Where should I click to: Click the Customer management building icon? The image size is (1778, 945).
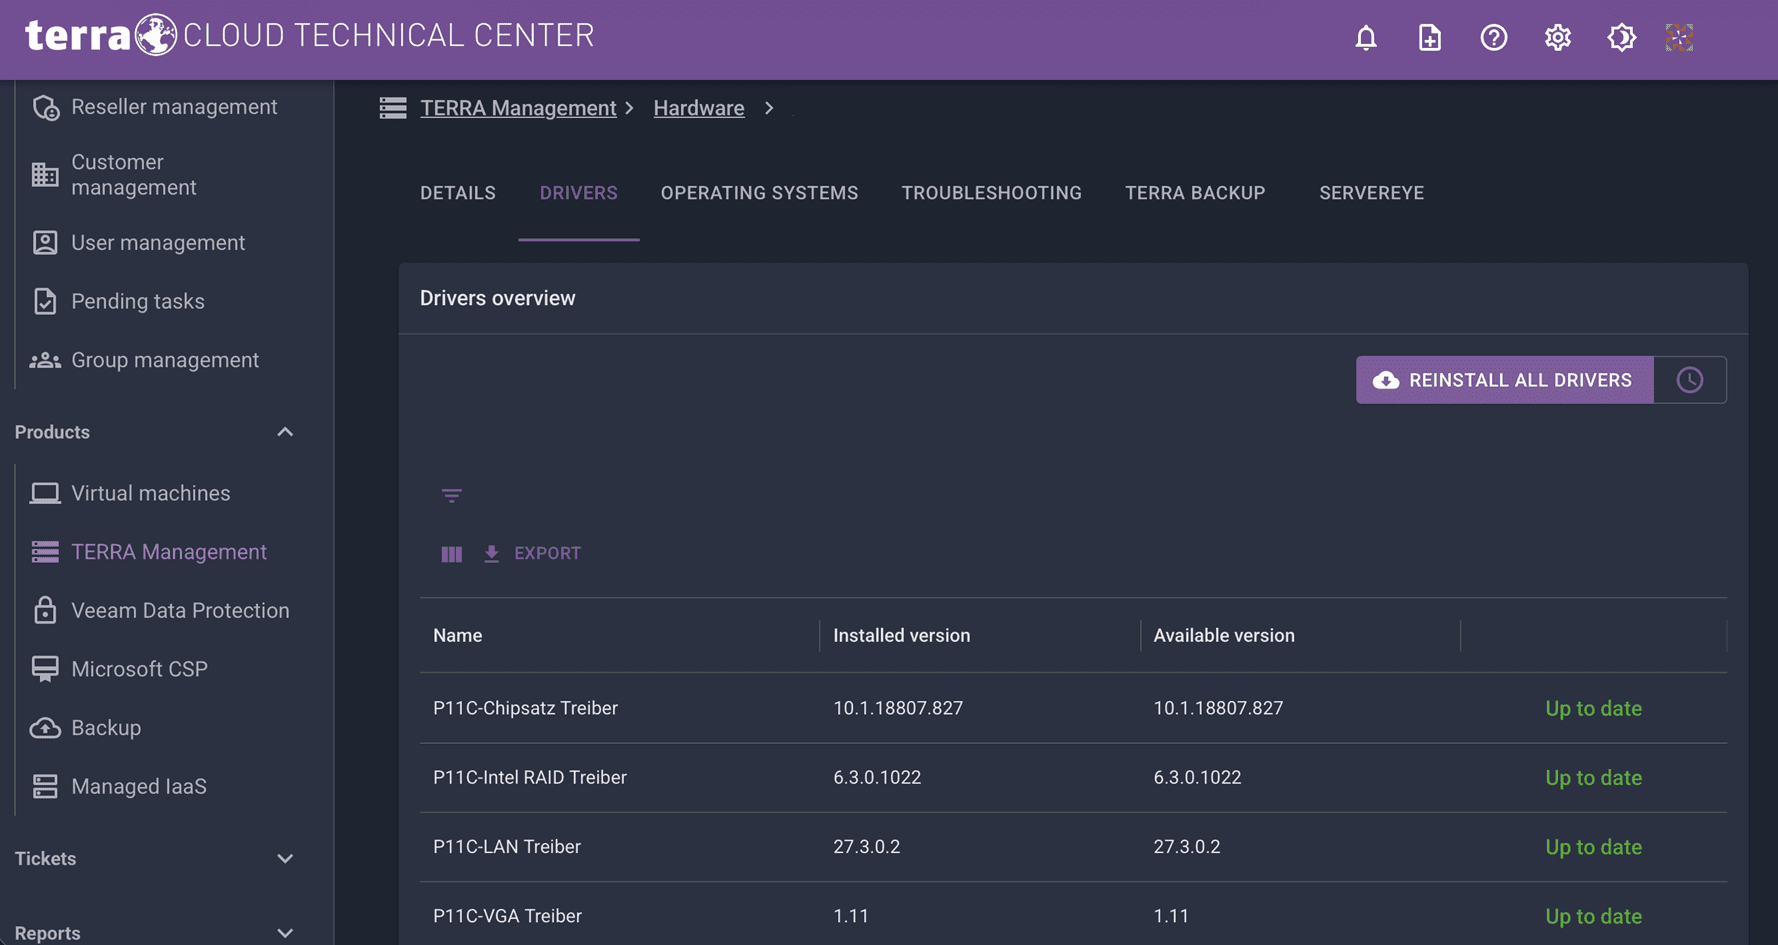(45, 175)
